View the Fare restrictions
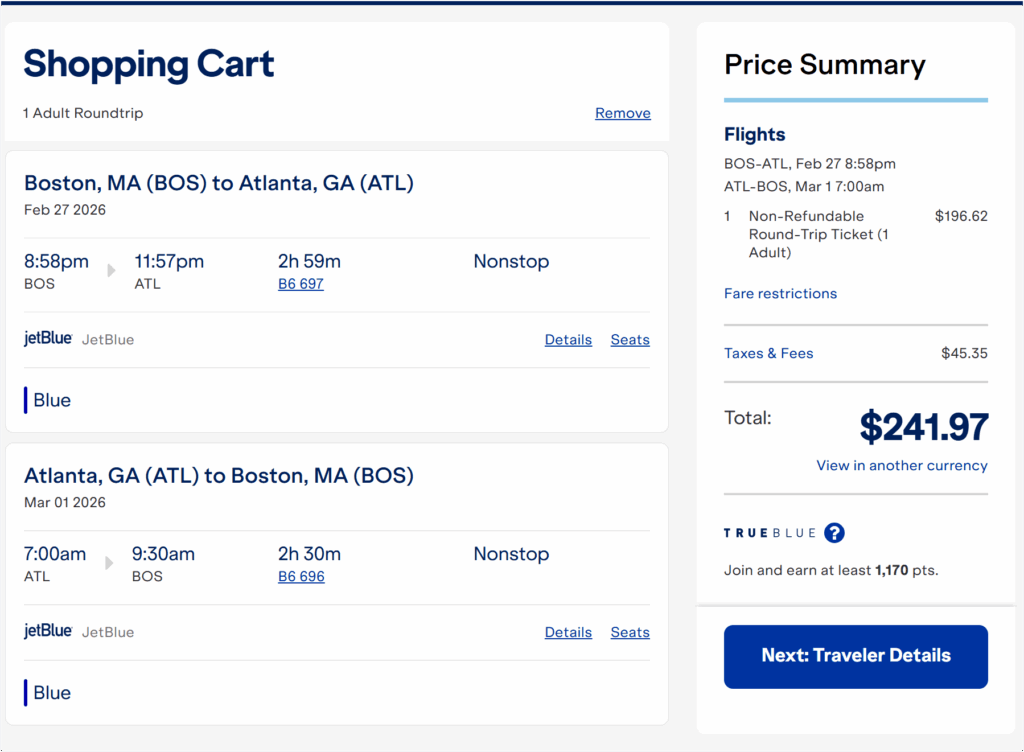The height and width of the screenshot is (752, 1024). (x=780, y=293)
